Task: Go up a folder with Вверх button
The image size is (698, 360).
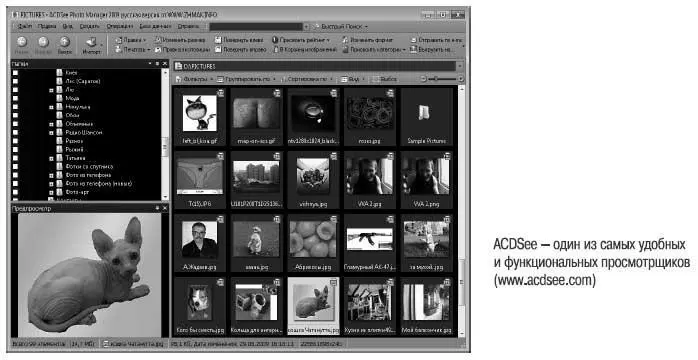Action: [x=65, y=45]
